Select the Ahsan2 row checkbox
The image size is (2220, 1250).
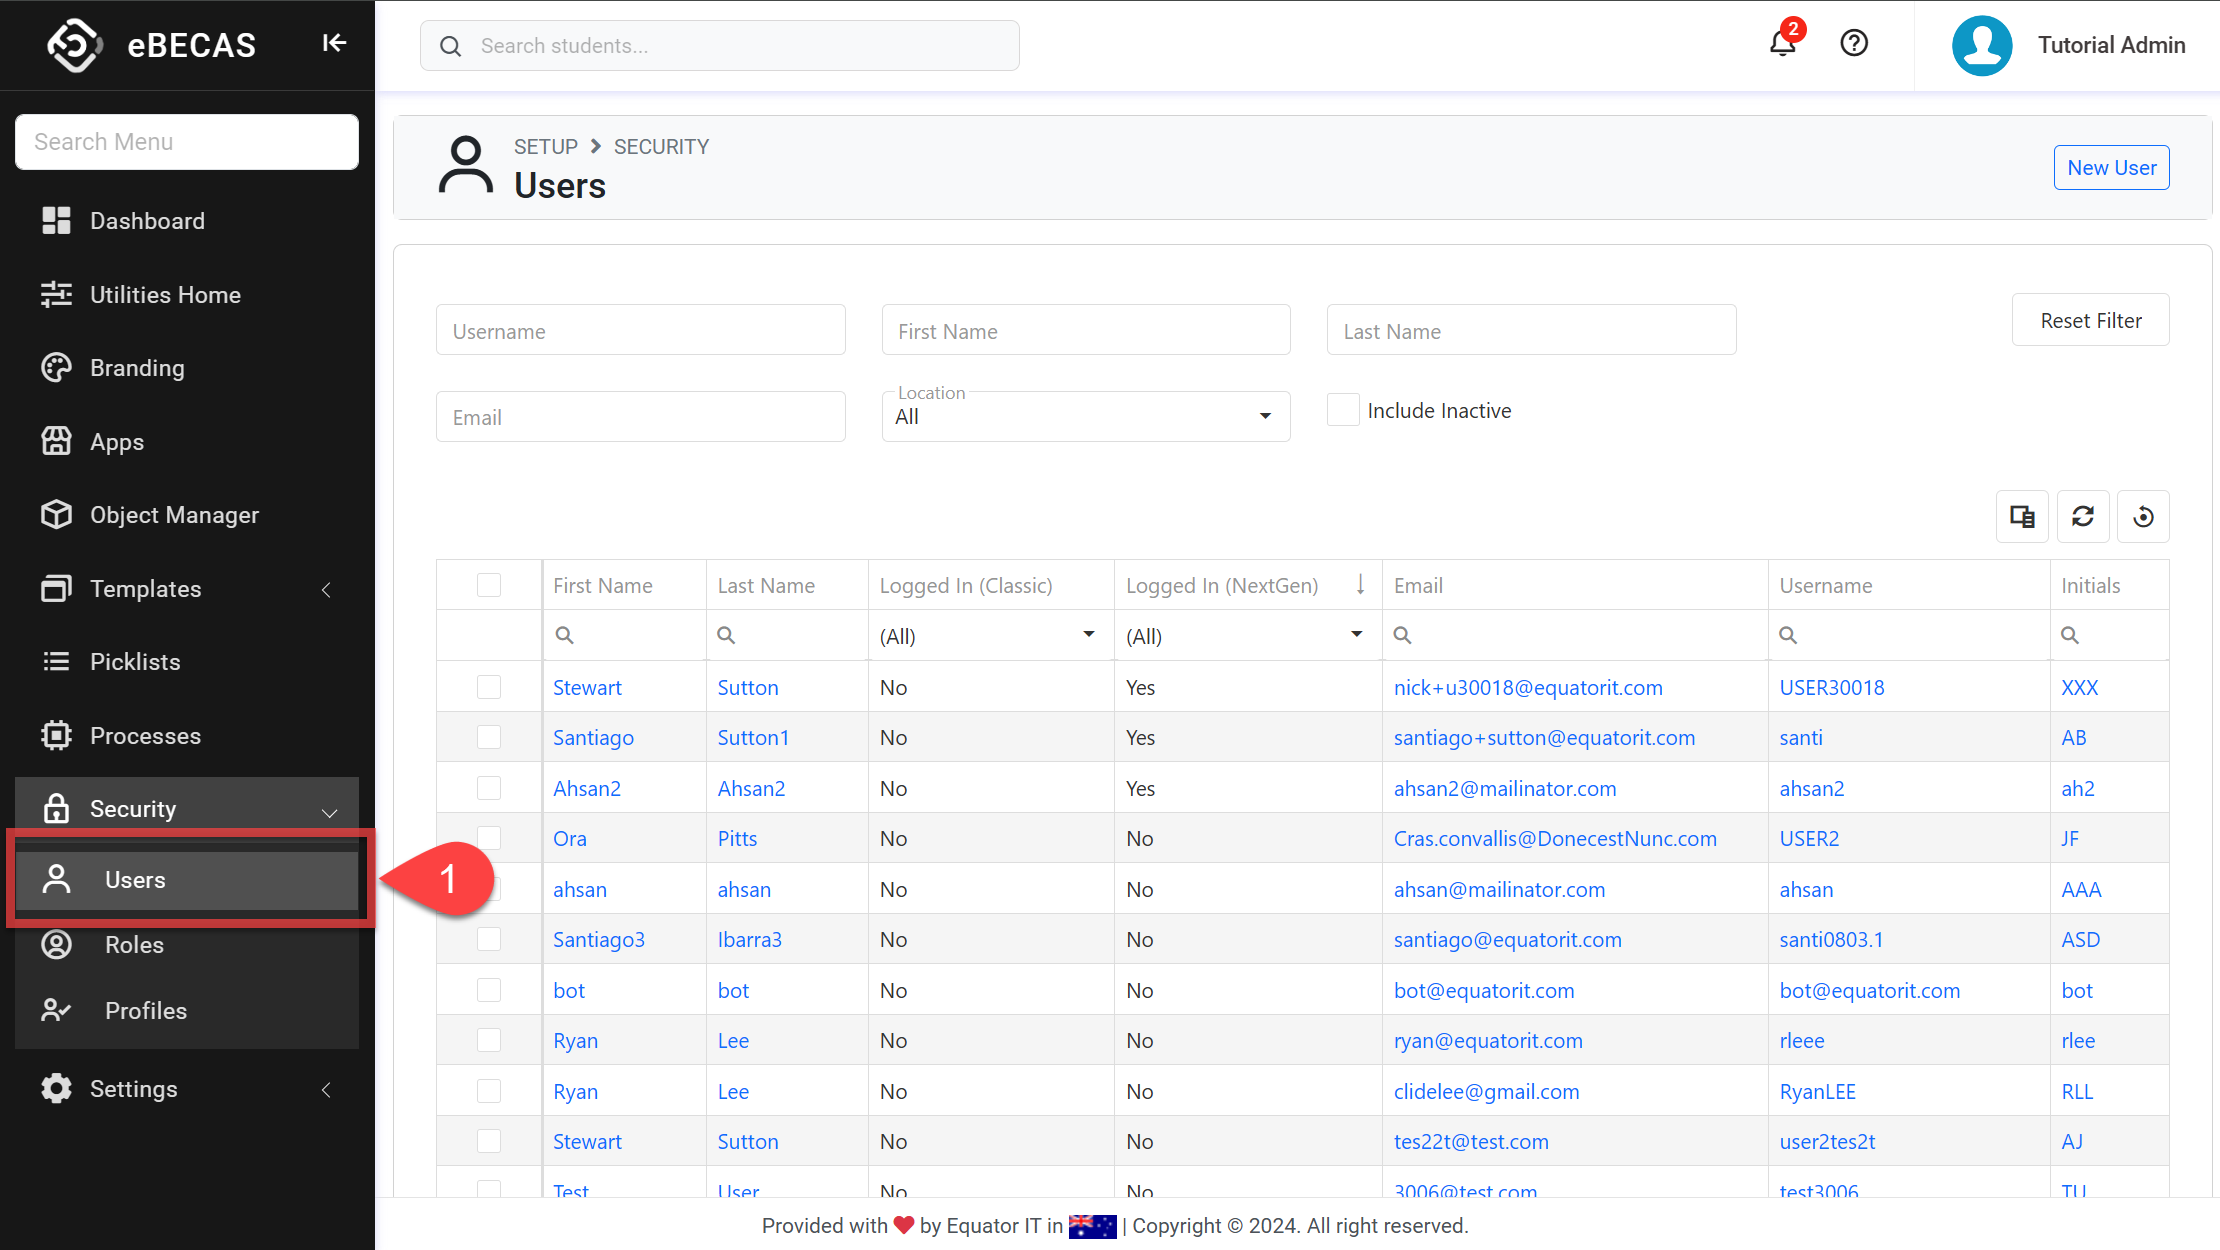[x=489, y=788]
